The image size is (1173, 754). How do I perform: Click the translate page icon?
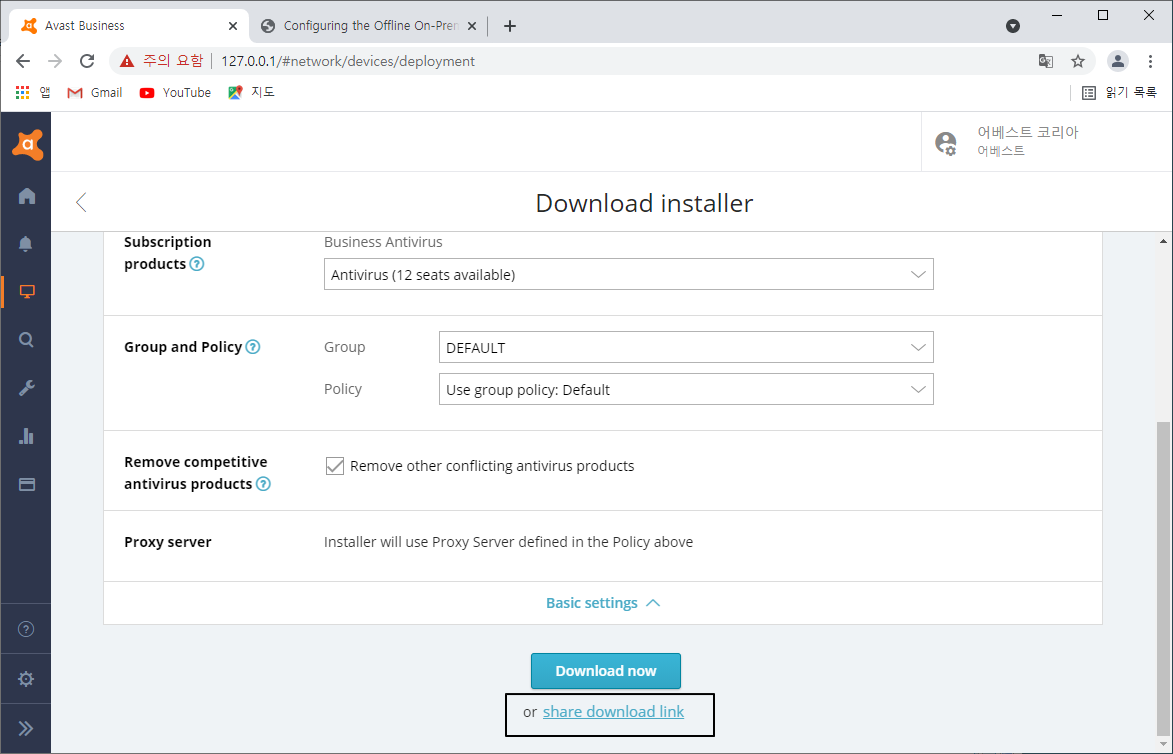tap(1046, 61)
